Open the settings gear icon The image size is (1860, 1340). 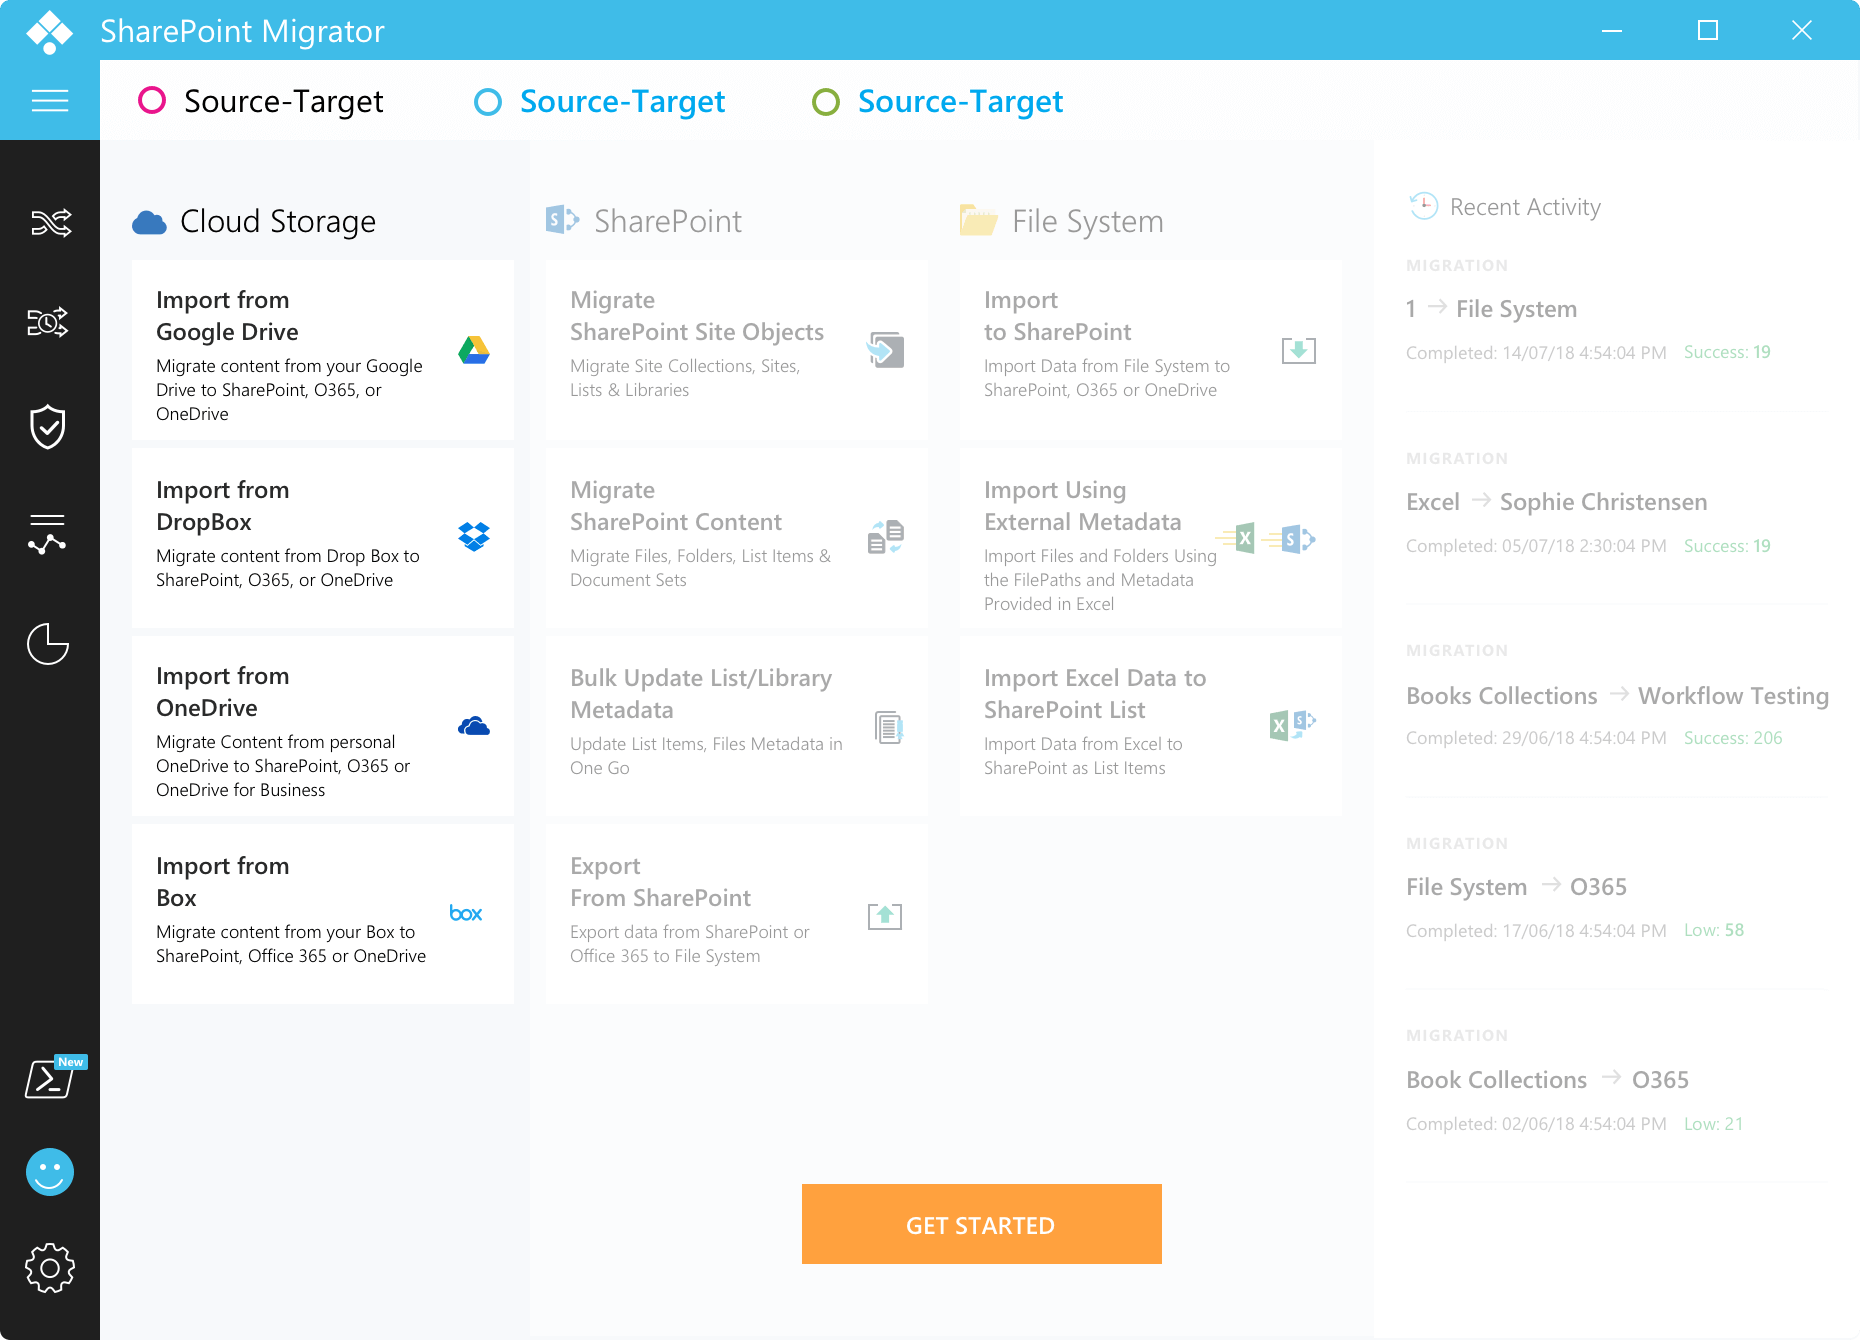[50, 1268]
